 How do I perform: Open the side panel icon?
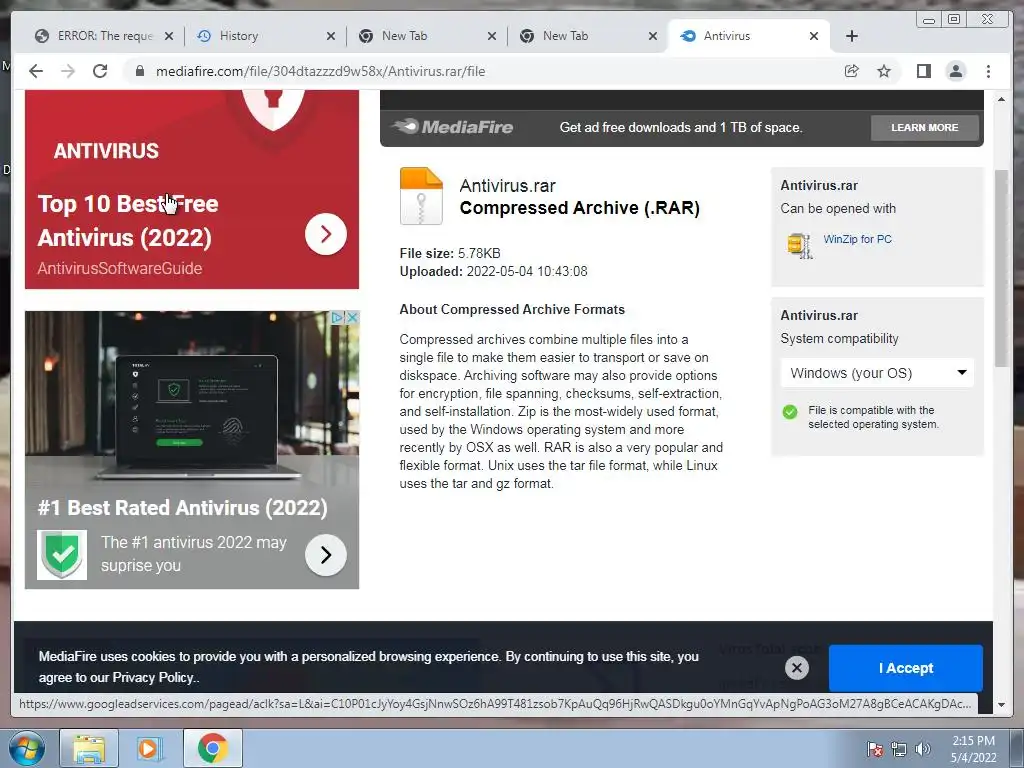(923, 71)
